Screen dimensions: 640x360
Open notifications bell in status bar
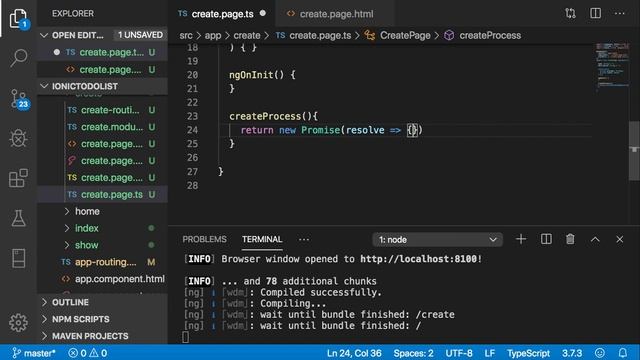pyautogui.click(x=622, y=353)
